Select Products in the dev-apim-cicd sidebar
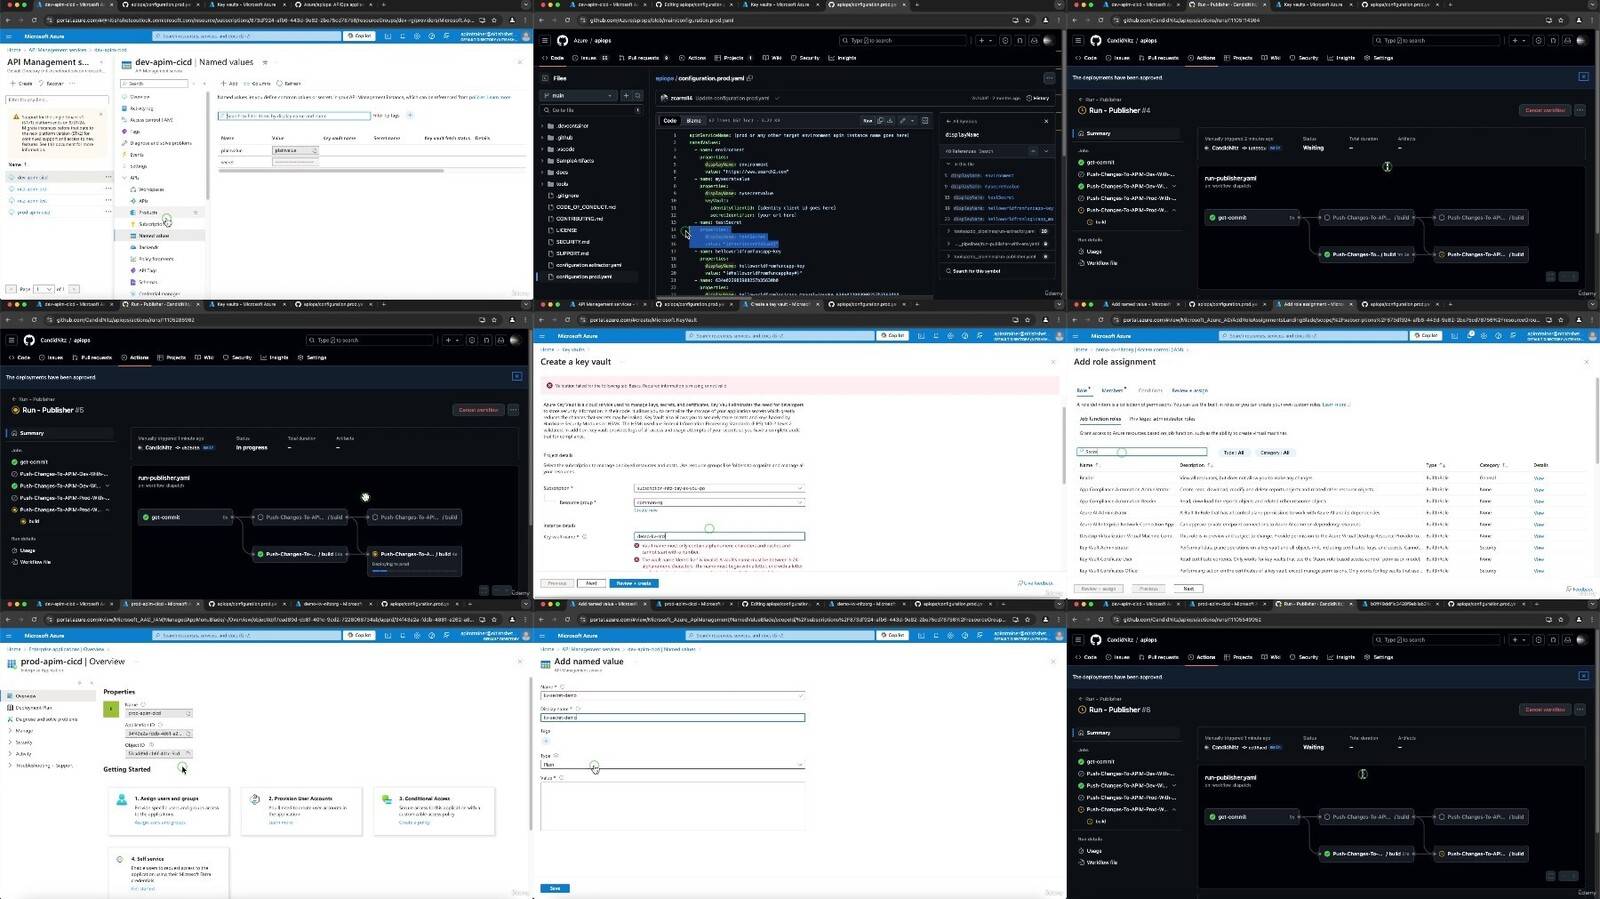The height and width of the screenshot is (899, 1600). (x=148, y=212)
